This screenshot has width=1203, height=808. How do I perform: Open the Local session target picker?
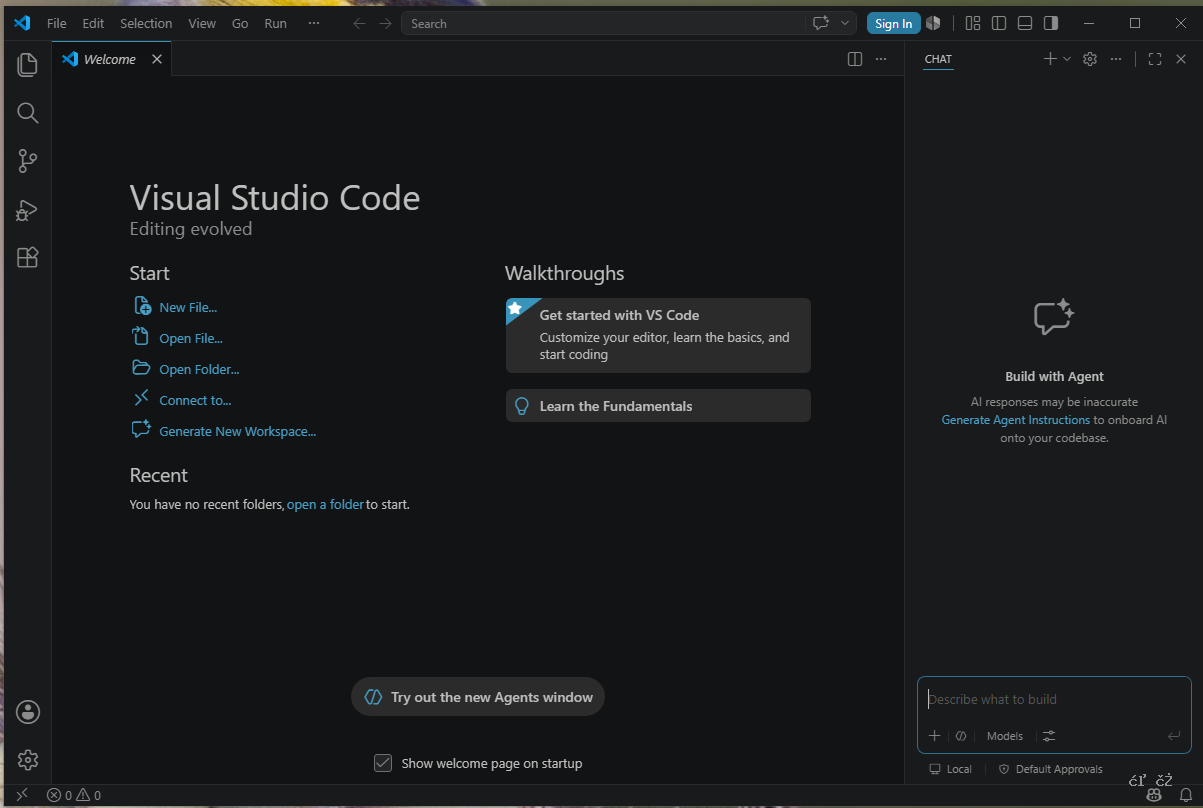pyautogui.click(x=950, y=769)
